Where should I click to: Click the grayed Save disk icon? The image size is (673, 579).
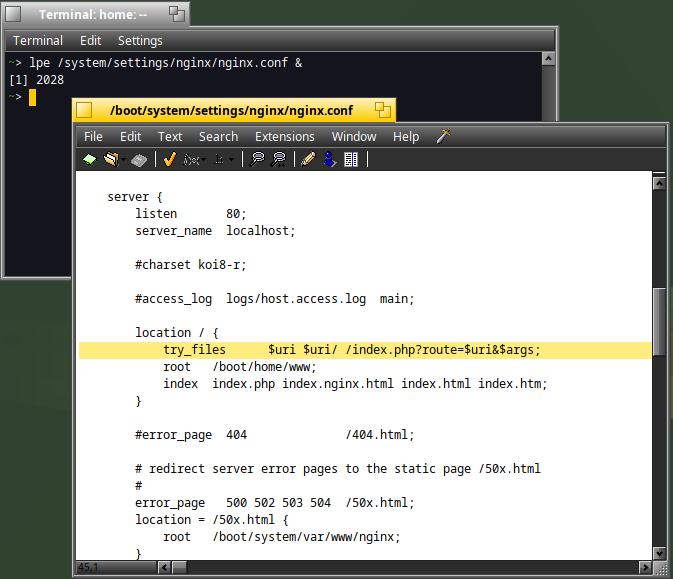click(x=139, y=160)
